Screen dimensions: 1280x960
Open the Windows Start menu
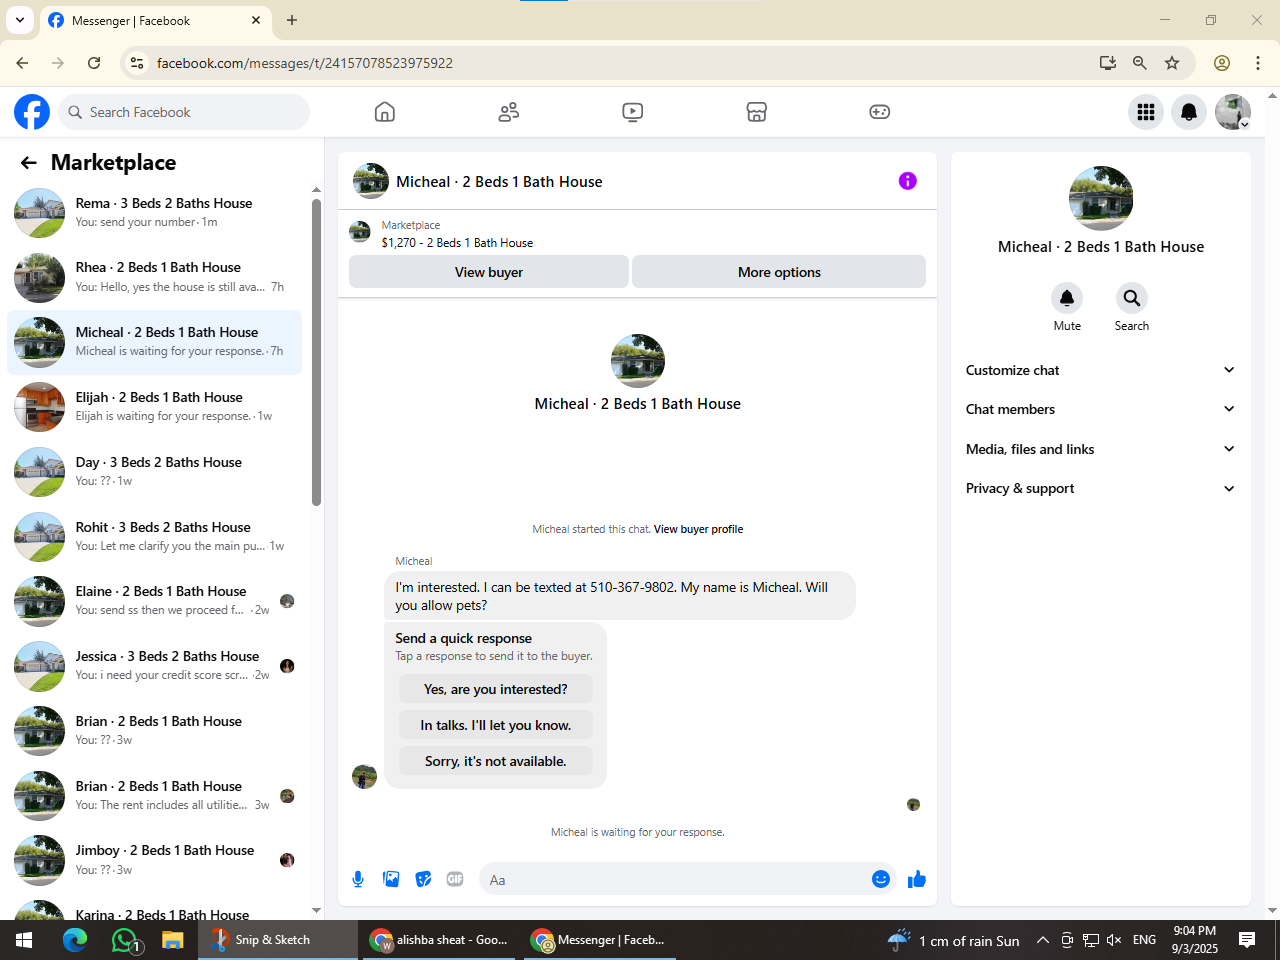24,940
